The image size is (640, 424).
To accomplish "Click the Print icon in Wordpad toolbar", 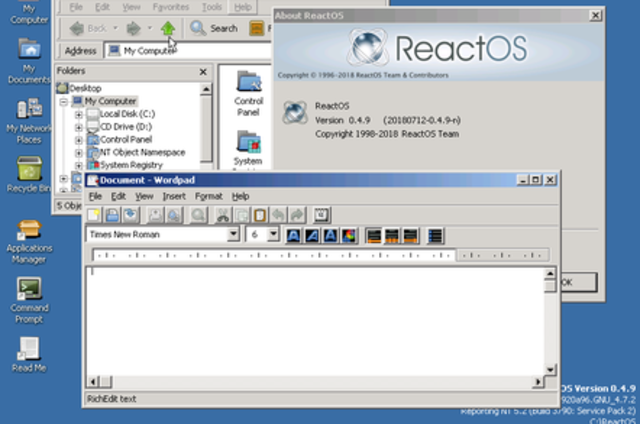I will click(155, 215).
